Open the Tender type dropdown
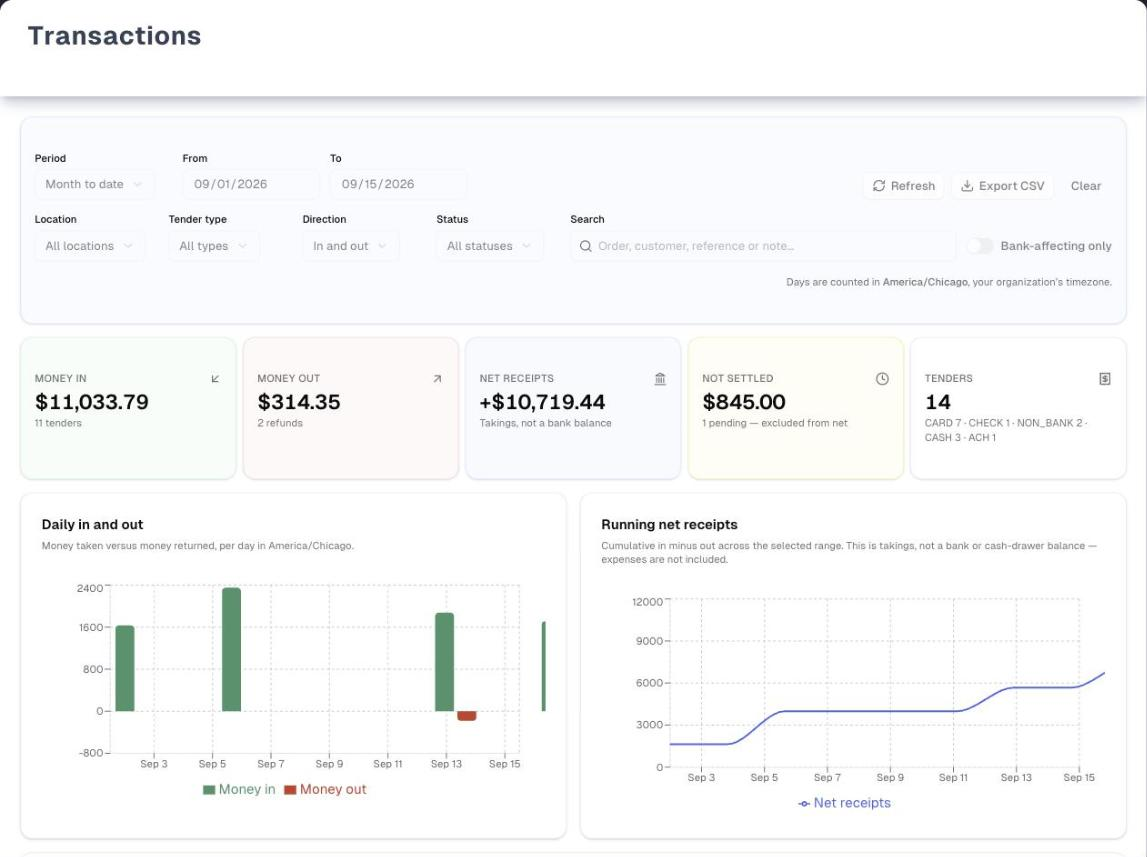Viewport: 1147px width, 857px height. pos(214,246)
